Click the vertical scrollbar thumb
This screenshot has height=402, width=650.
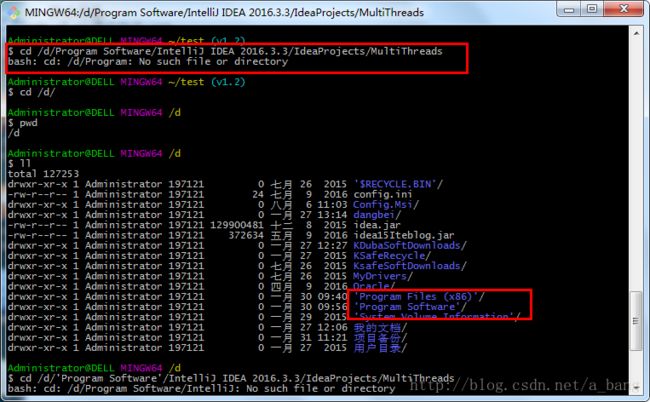(635, 321)
